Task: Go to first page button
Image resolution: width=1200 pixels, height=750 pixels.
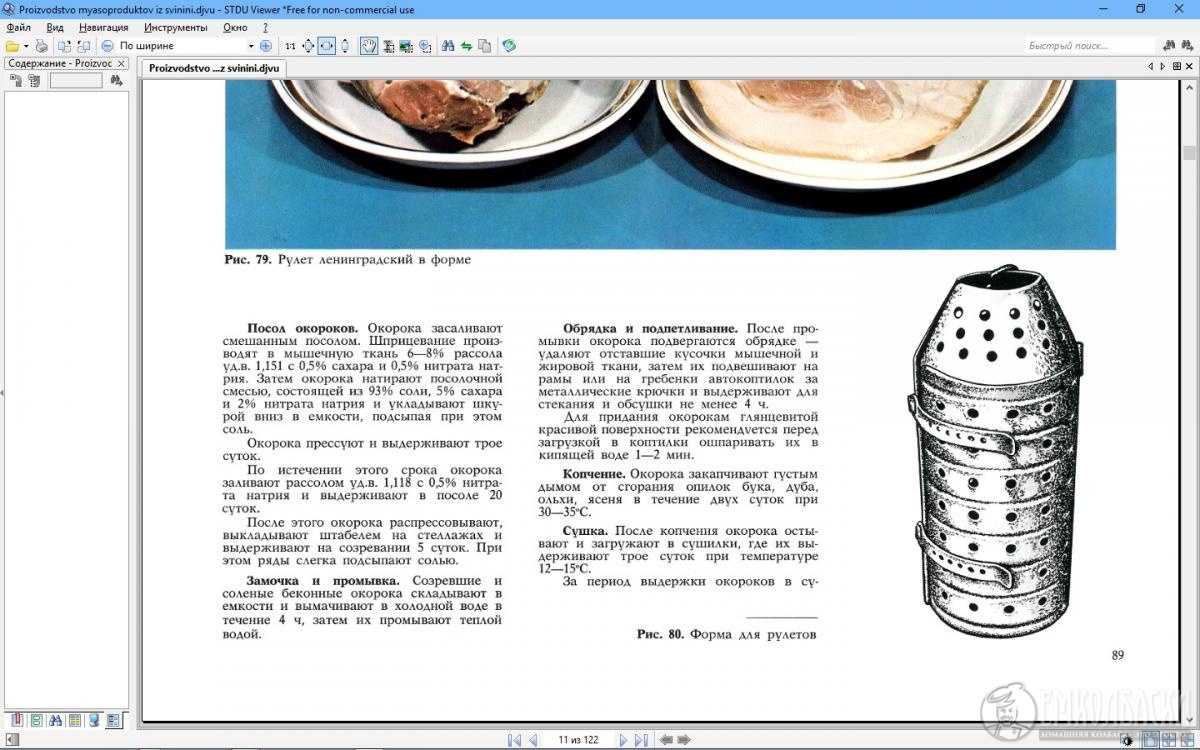Action: coord(514,740)
